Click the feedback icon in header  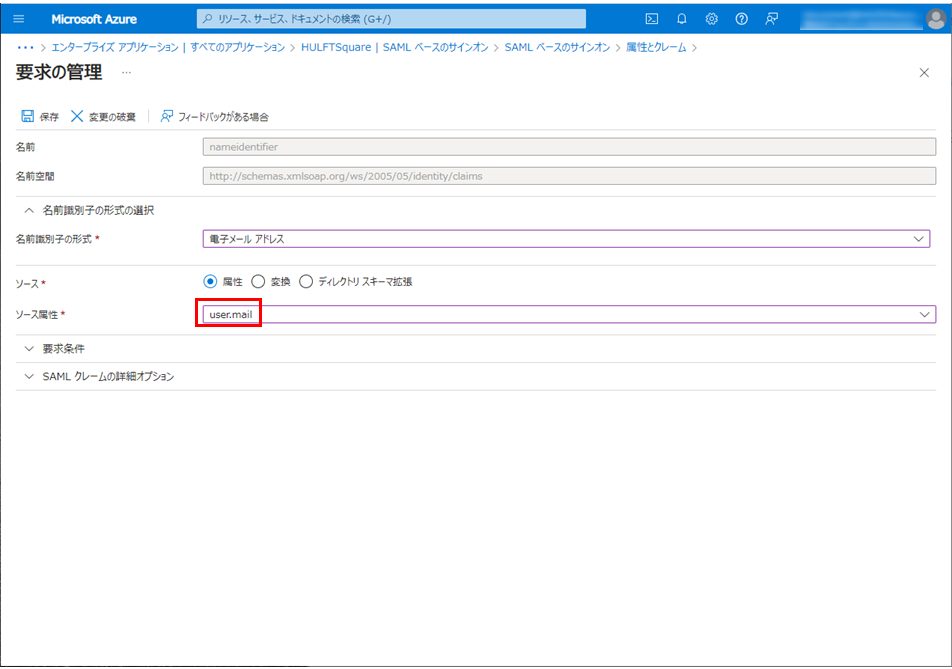coord(771,19)
